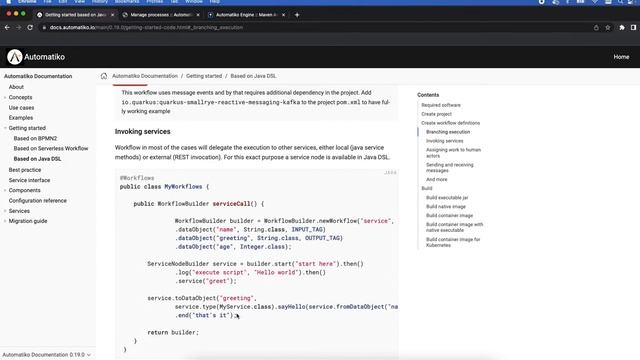Click Automatiko Documentation breadcrumb link
This screenshot has height=360, width=640.
tap(145, 76)
